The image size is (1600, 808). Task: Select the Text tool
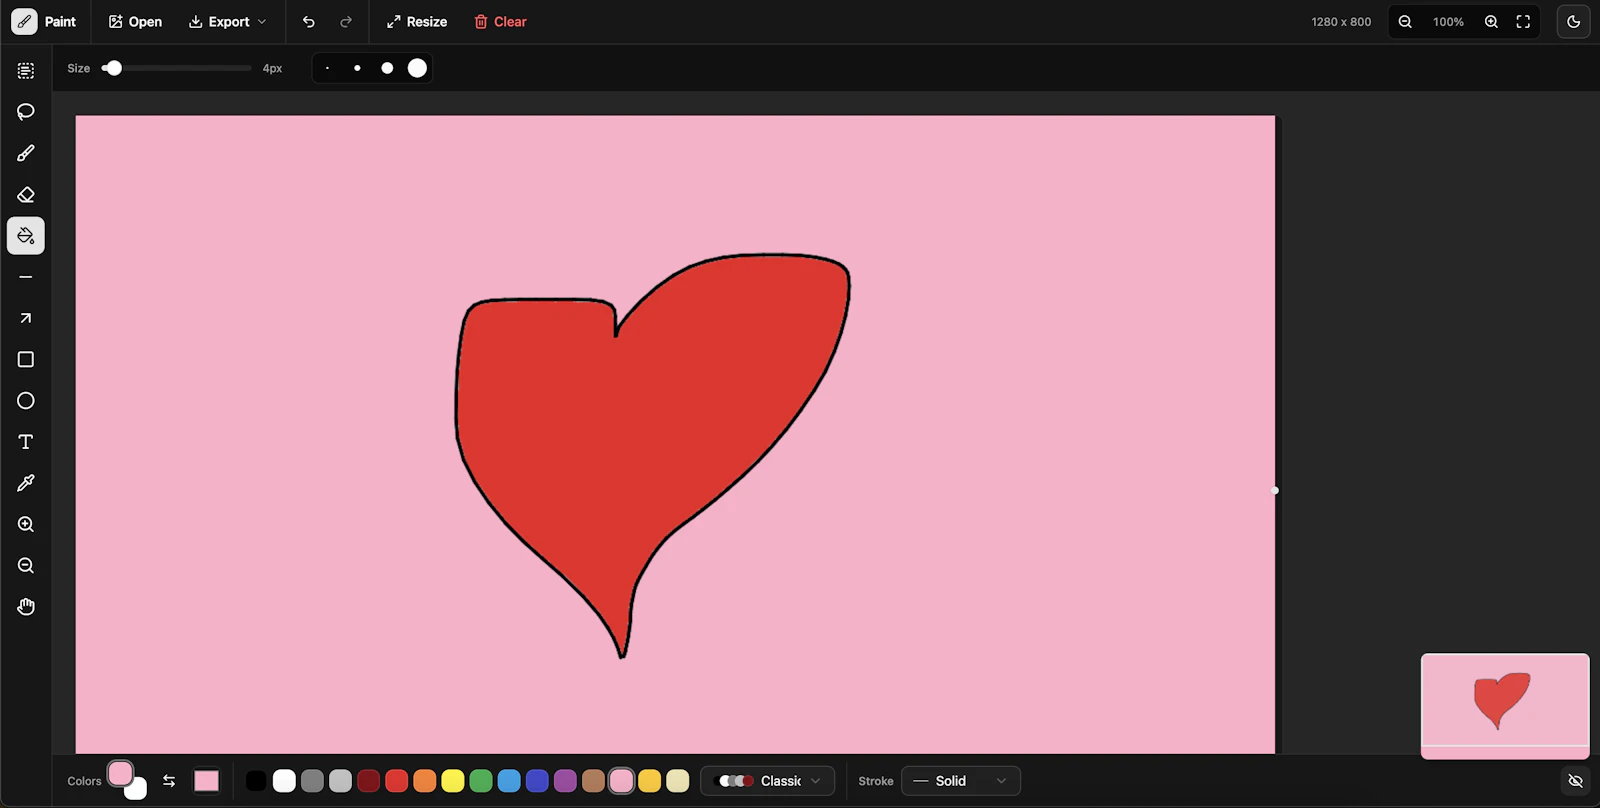click(26, 442)
